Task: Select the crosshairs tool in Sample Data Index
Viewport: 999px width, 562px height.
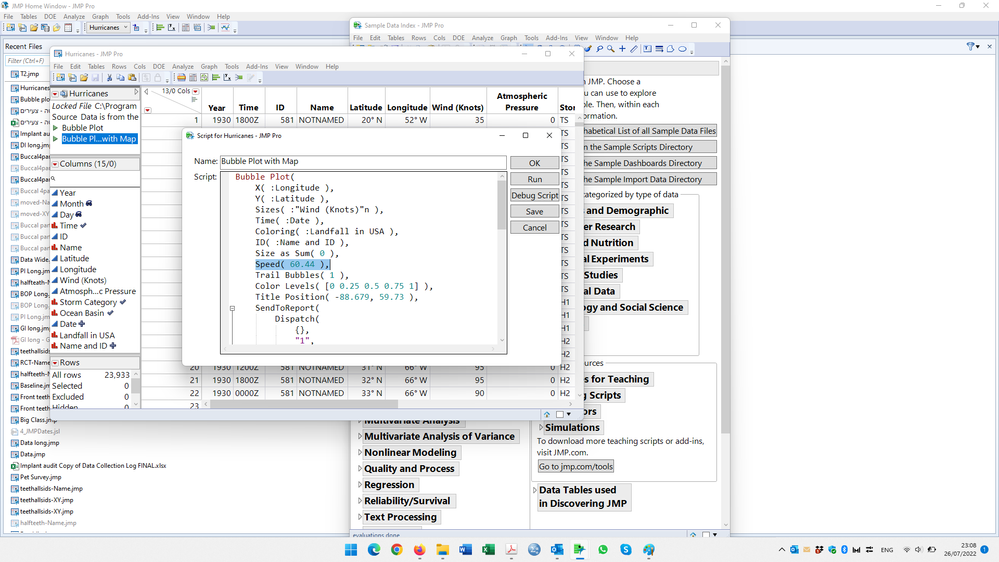Action: coord(622,48)
